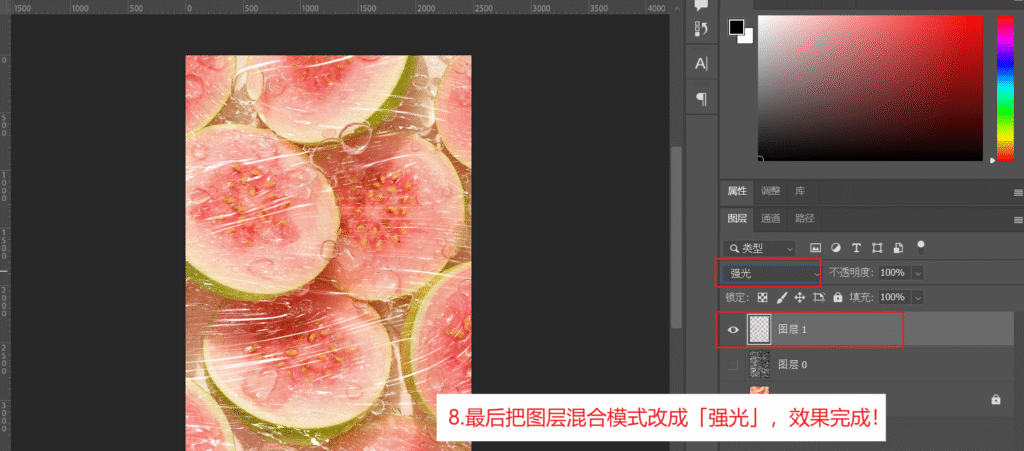Click the white background color swatch
Image resolution: width=1024 pixels, height=451 pixels.
(748, 38)
